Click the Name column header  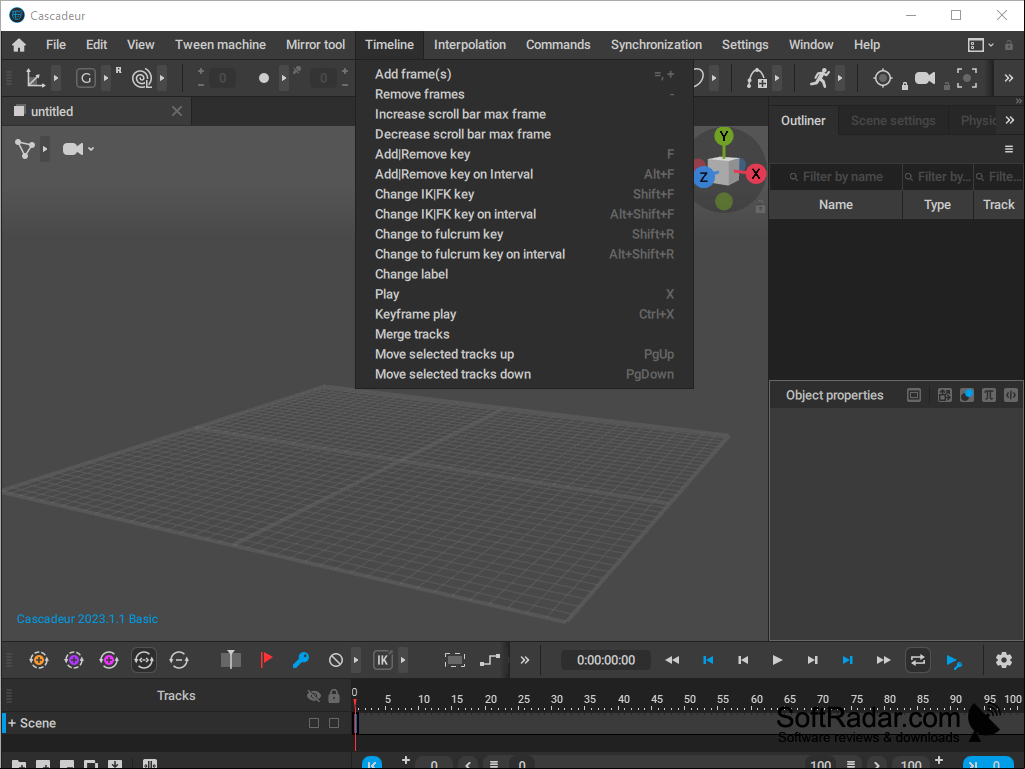(835, 205)
